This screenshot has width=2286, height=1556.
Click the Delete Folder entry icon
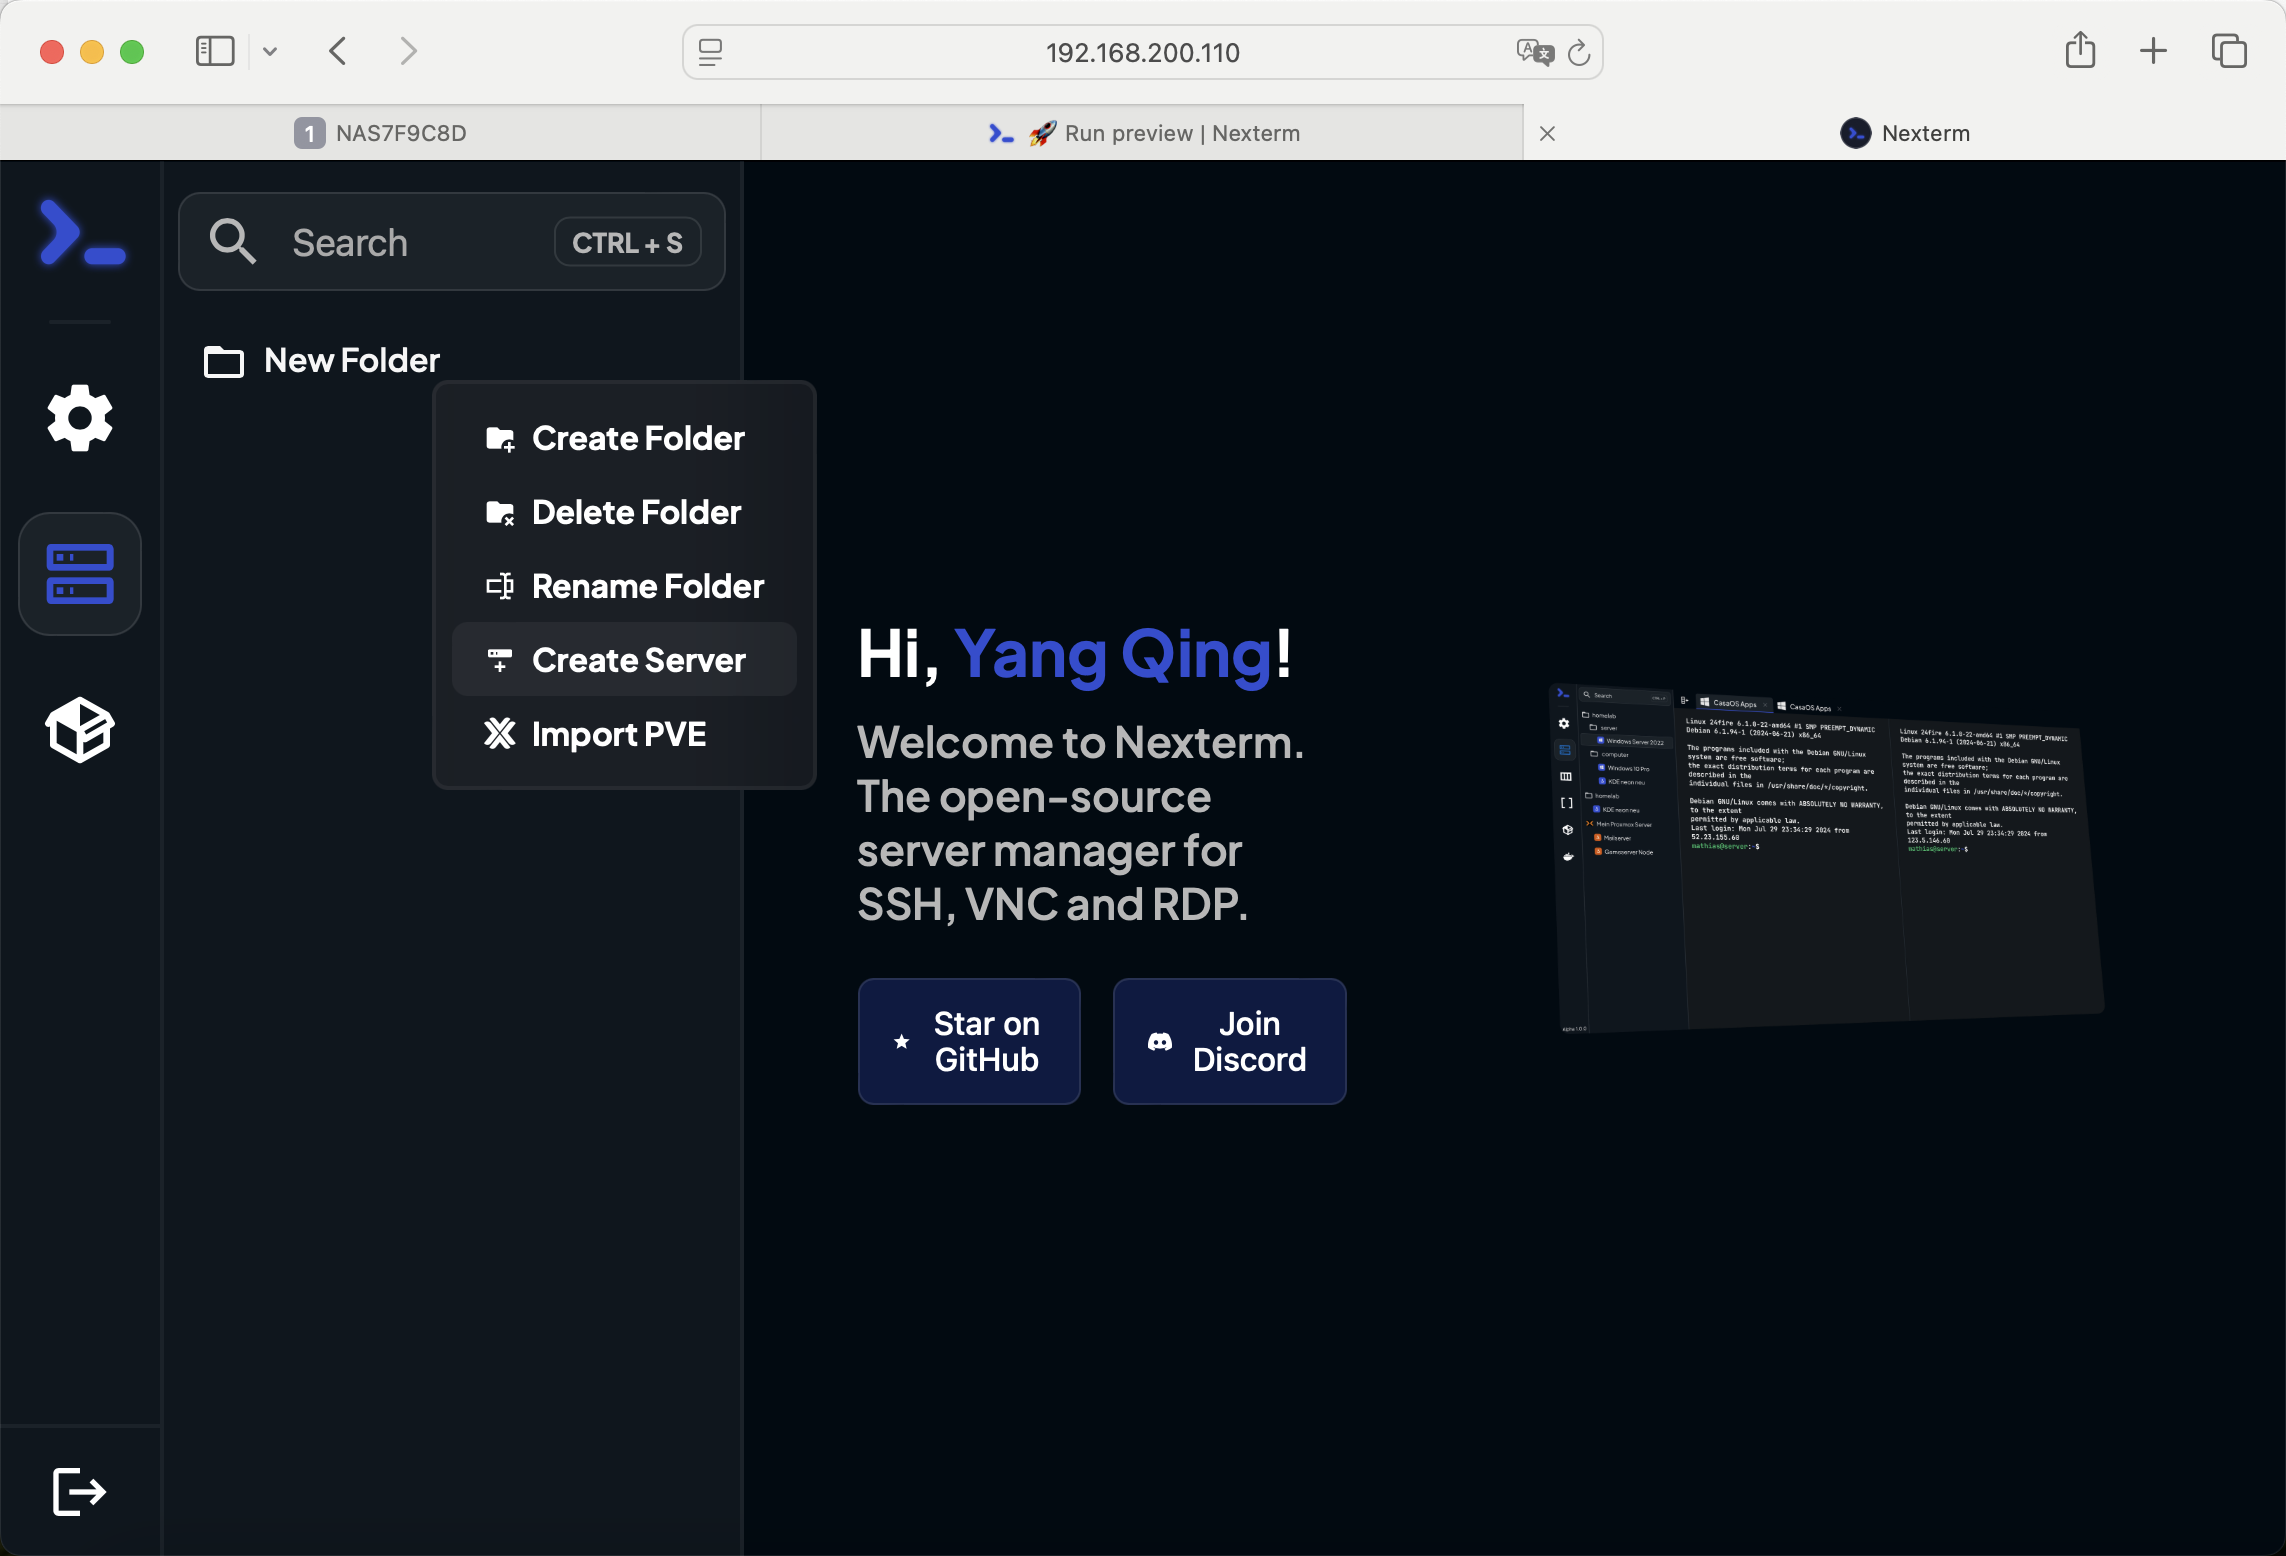[500, 512]
